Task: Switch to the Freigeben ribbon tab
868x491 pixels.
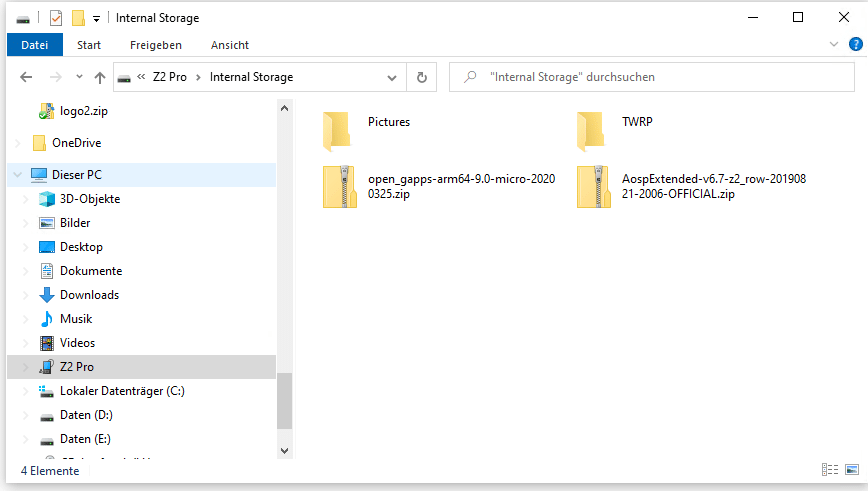Action: (156, 45)
